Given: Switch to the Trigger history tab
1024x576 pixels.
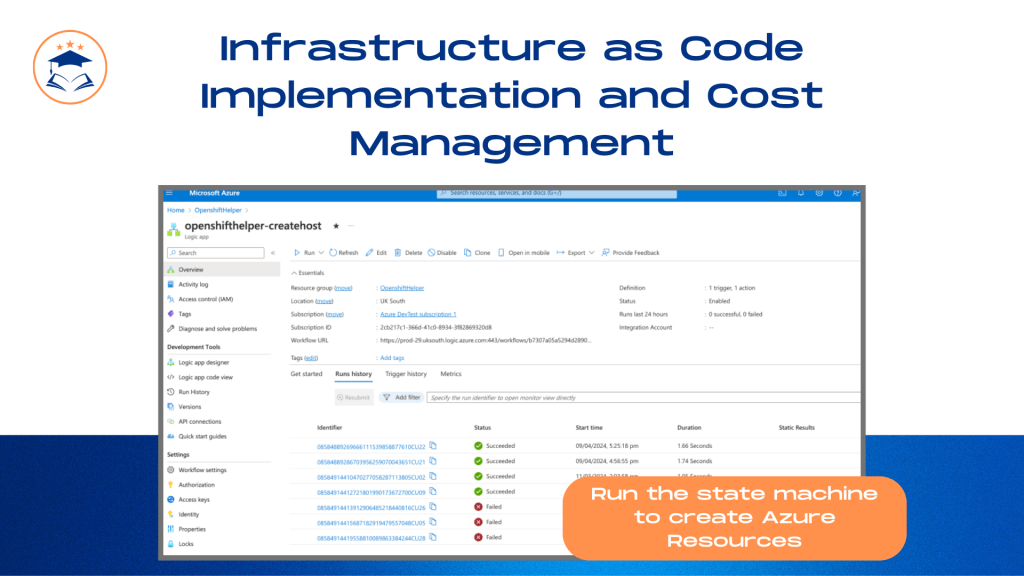Looking at the screenshot, I should click(406, 374).
